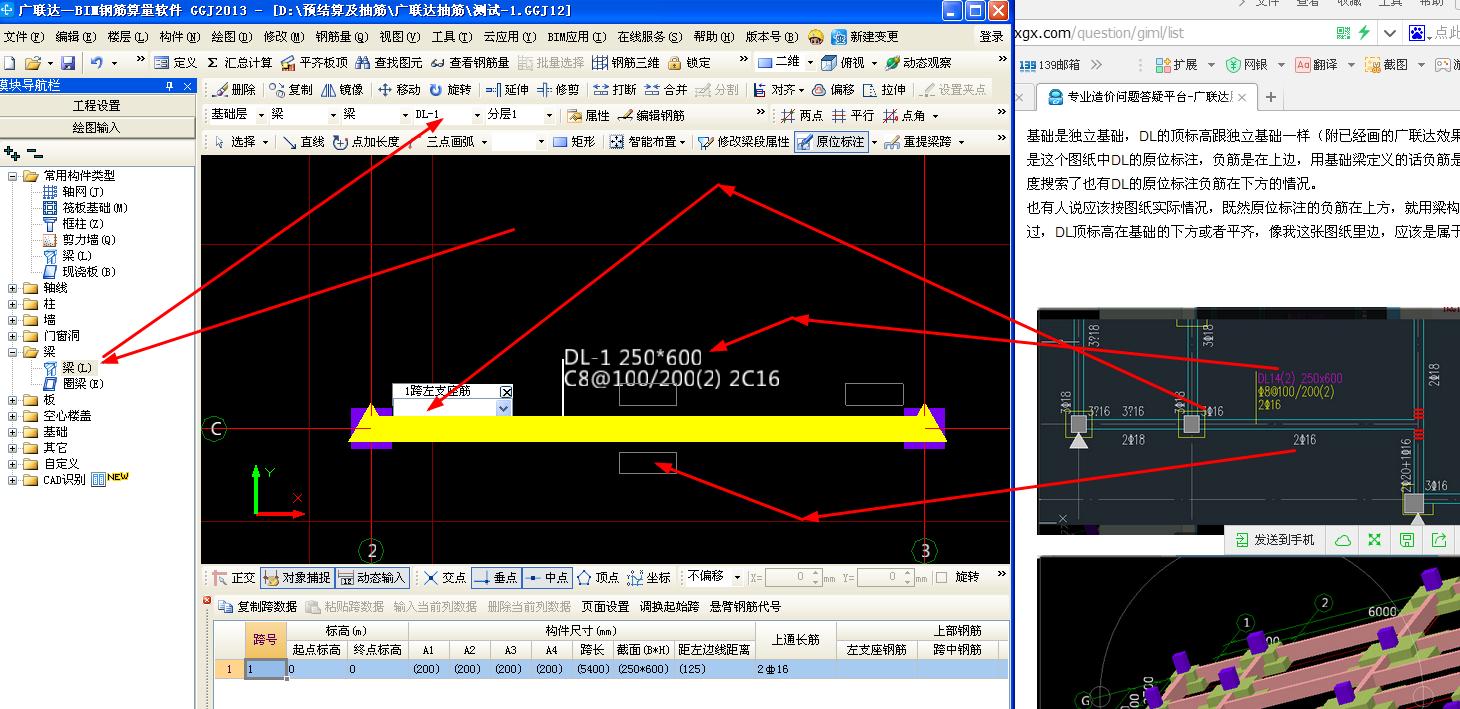1460x709 pixels.
Task: Open the 文件 menu
Action: (24, 36)
